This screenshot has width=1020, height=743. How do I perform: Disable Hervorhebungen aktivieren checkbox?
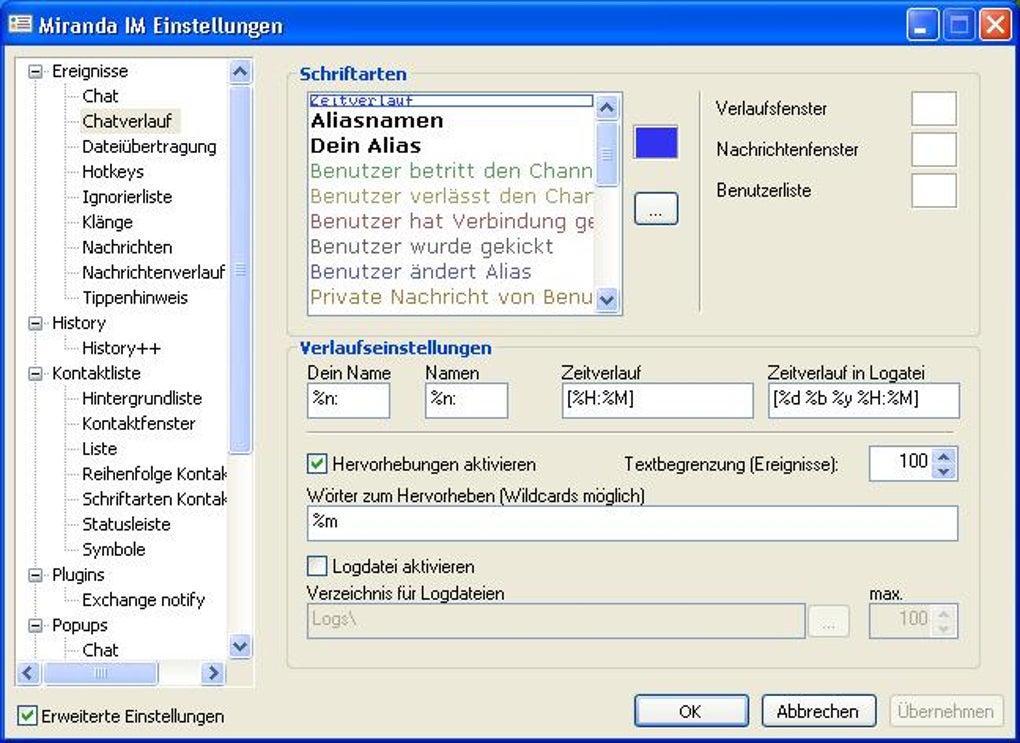click(317, 464)
